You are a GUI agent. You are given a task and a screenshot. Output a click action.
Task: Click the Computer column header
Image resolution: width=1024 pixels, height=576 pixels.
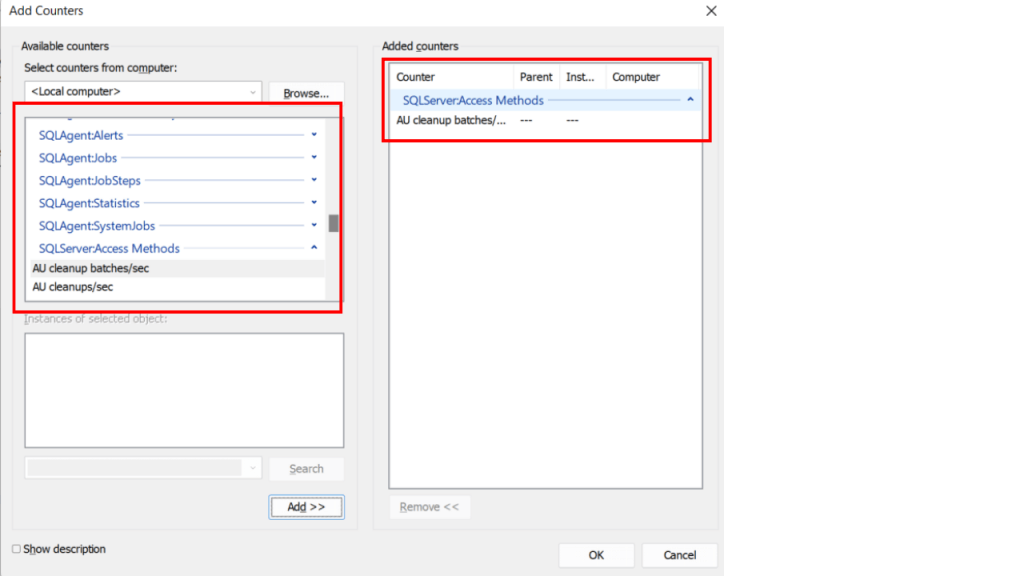coord(652,77)
